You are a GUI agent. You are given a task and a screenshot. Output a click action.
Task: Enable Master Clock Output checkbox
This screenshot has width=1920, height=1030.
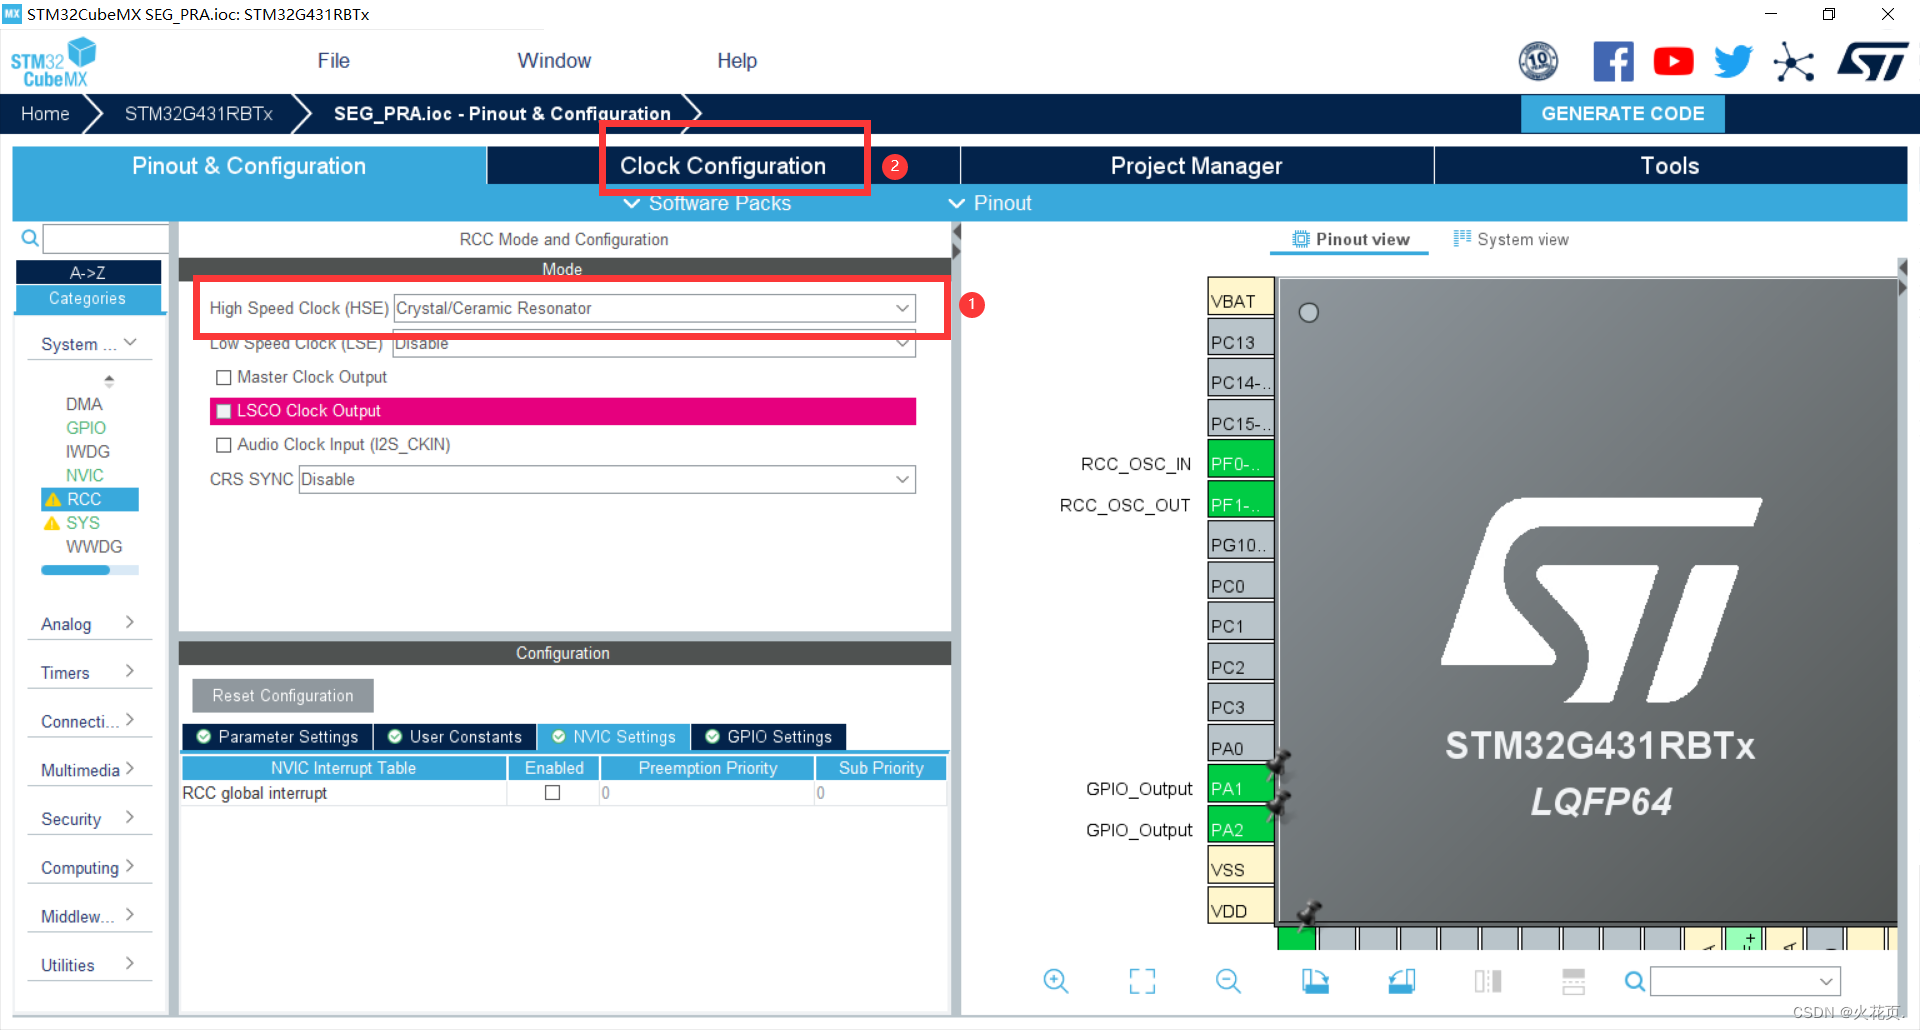224,377
